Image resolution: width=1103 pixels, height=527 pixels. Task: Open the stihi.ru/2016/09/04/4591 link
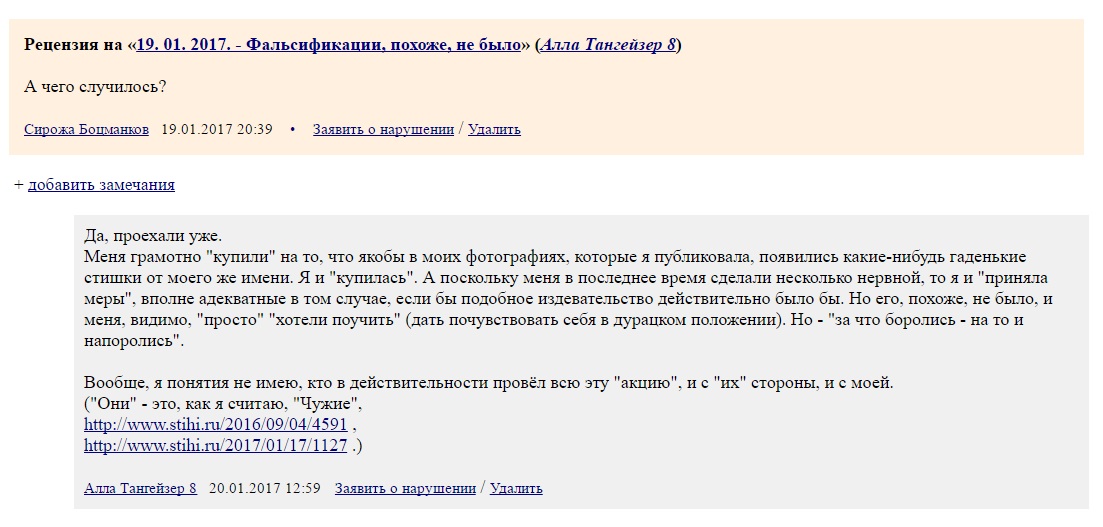[215, 424]
